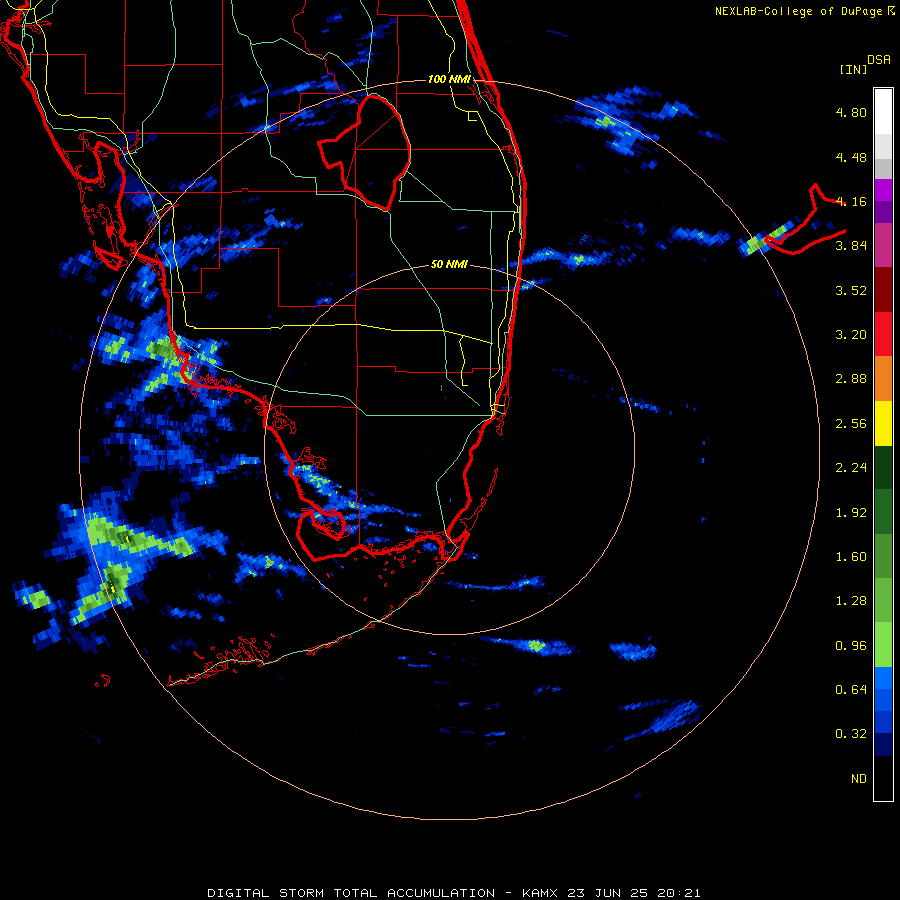Click the [IN] units label

(x=853, y=69)
